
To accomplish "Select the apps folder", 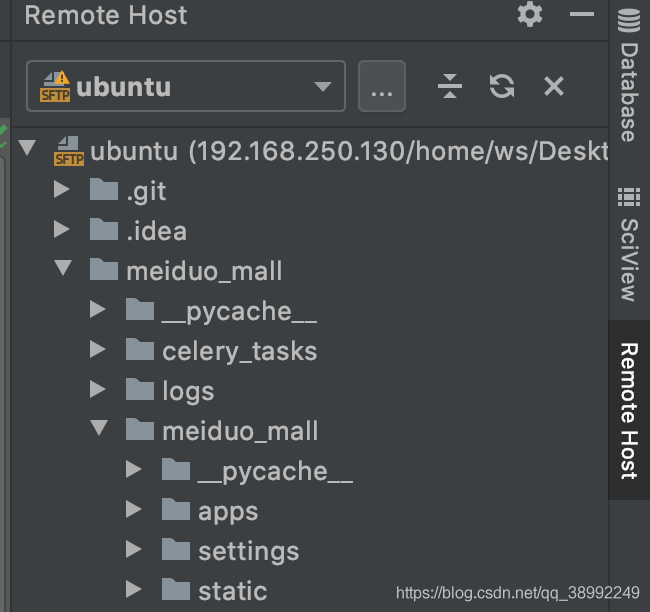I will pos(228,512).
